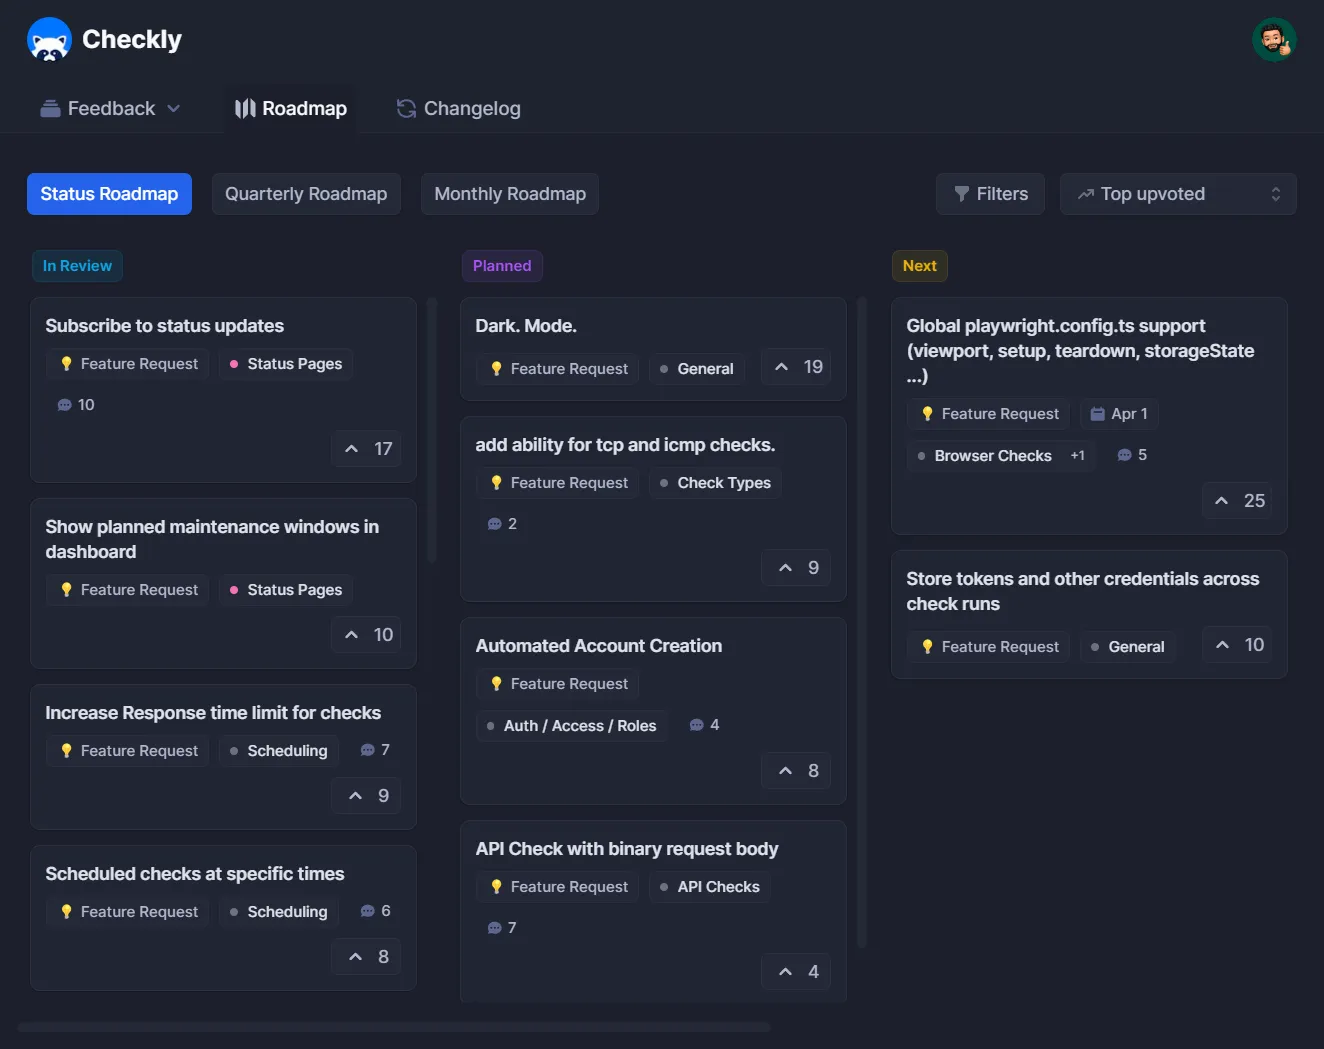Screen dimensions: 1324x1049
Task: Click the lightbulb on Dark. Mode. card
Action: pos(496,368)
